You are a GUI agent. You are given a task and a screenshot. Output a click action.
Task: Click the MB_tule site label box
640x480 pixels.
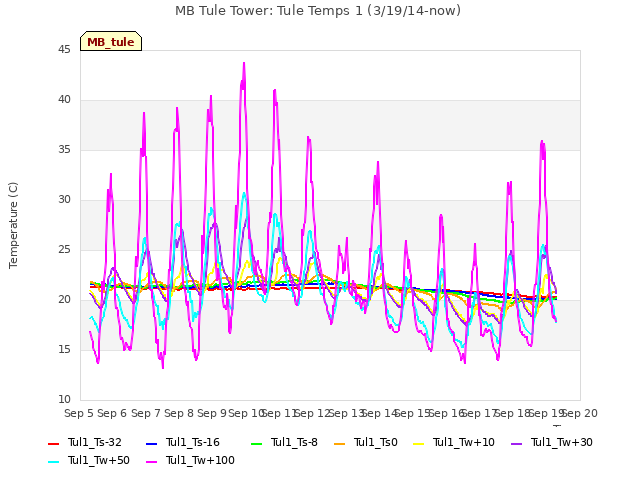tap(111, 42)
